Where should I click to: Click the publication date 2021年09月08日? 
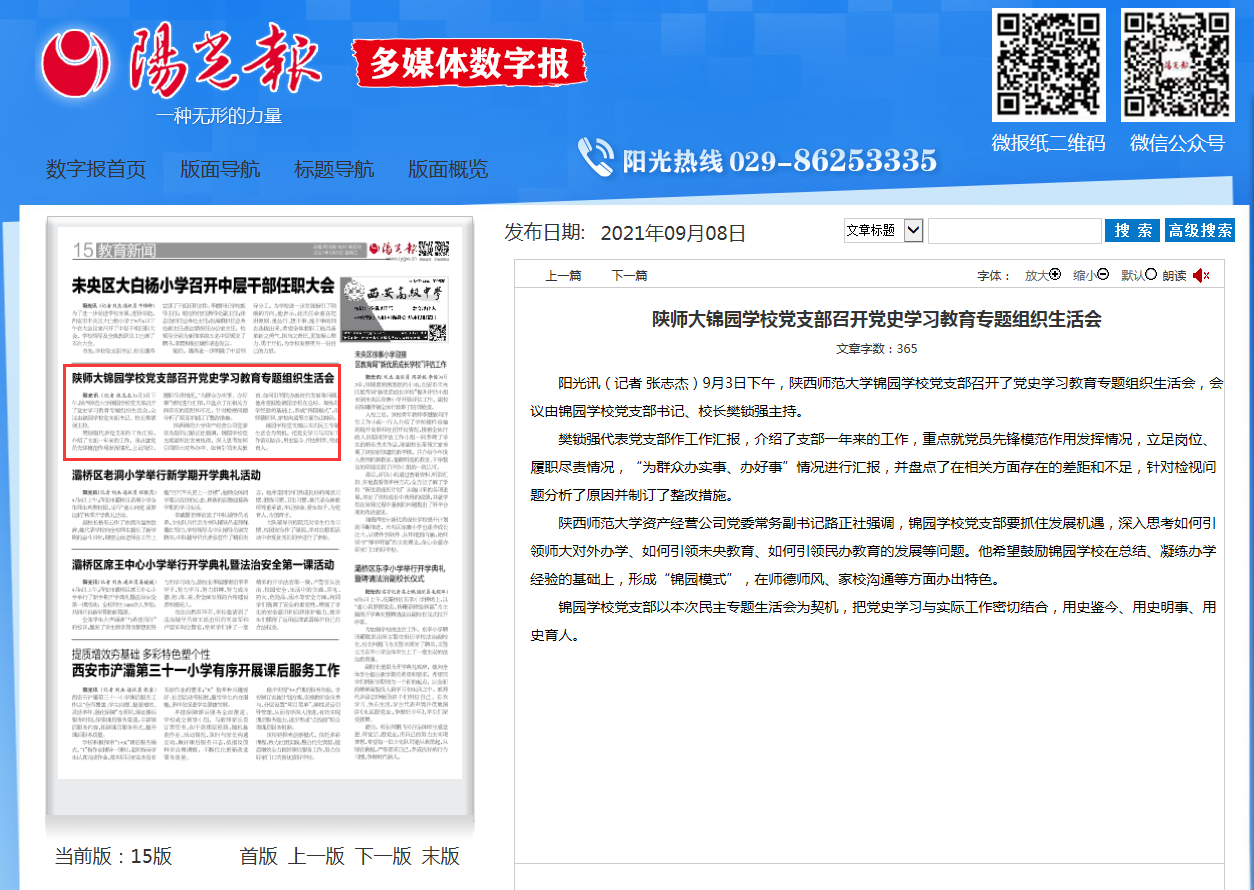click(x=673, y=233)
